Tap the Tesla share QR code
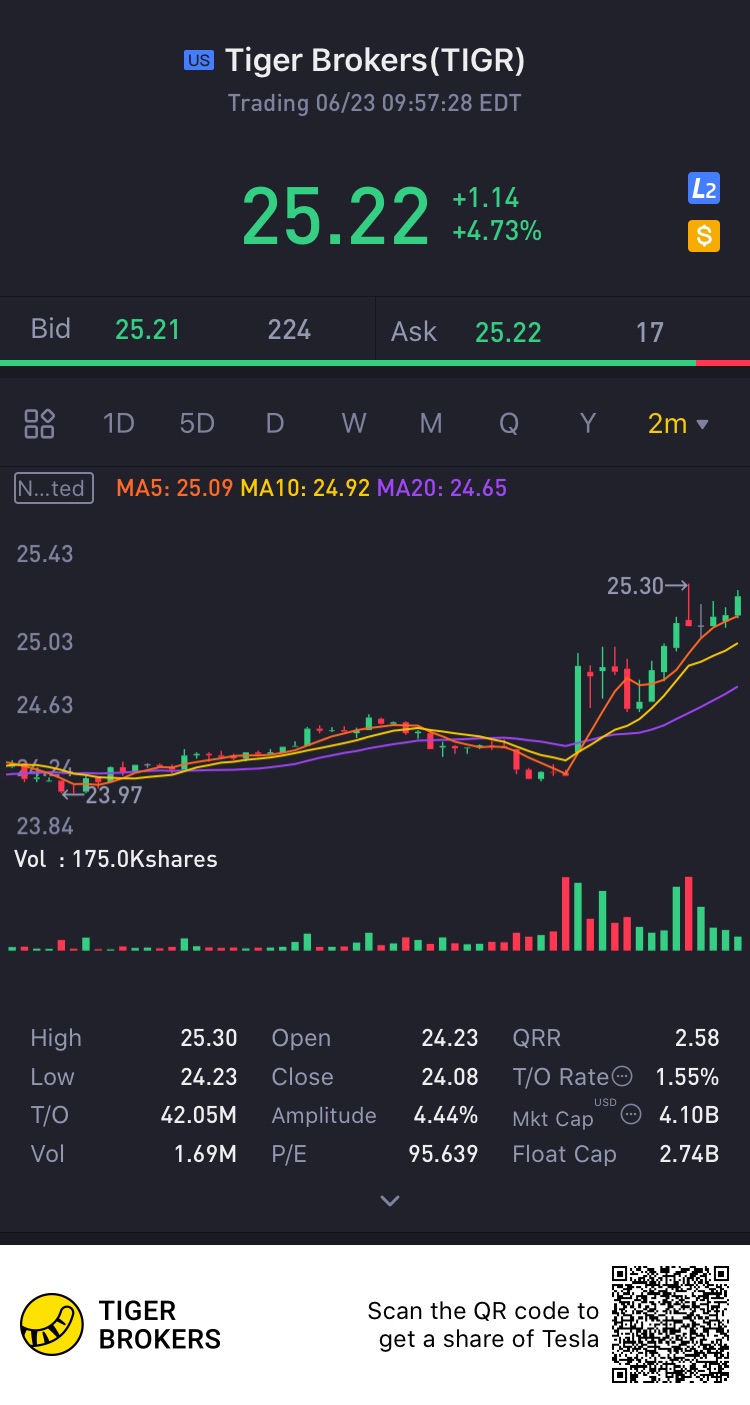Viewport: 750px width, 1405px height. [x=671, y=1324]
